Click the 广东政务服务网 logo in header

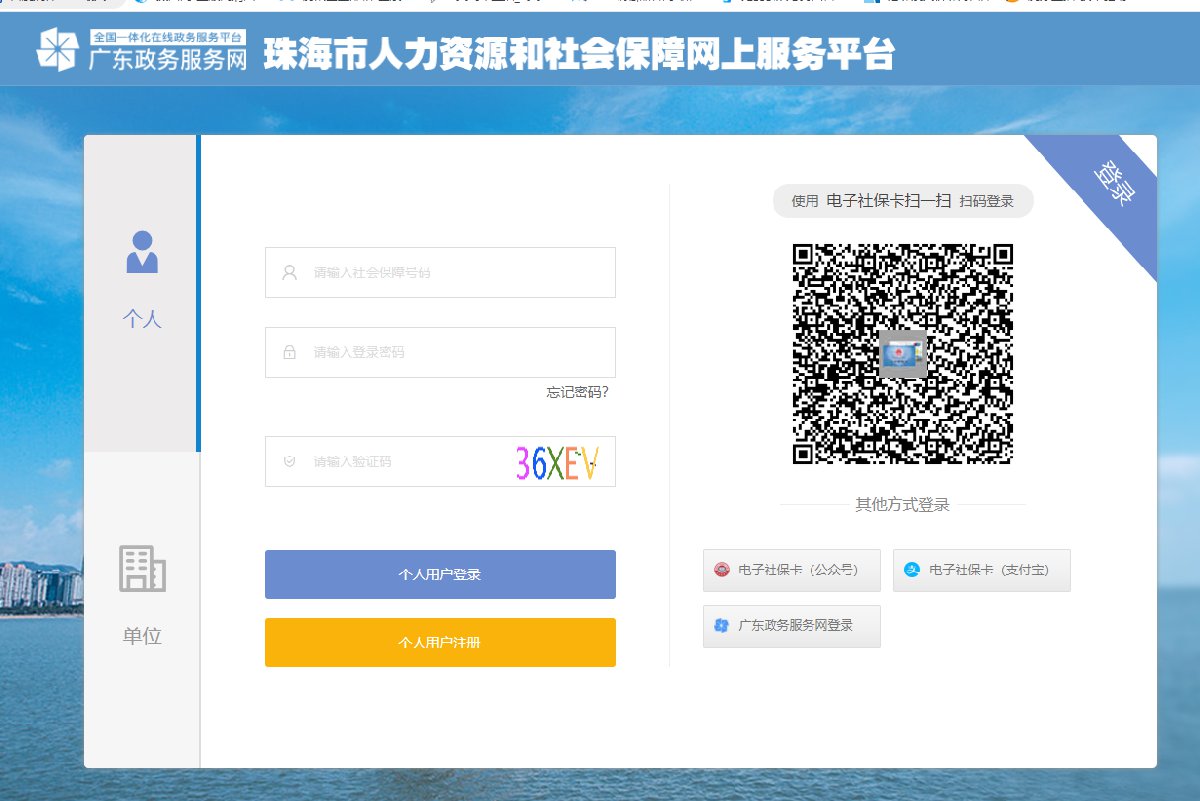tap(142, 50)
